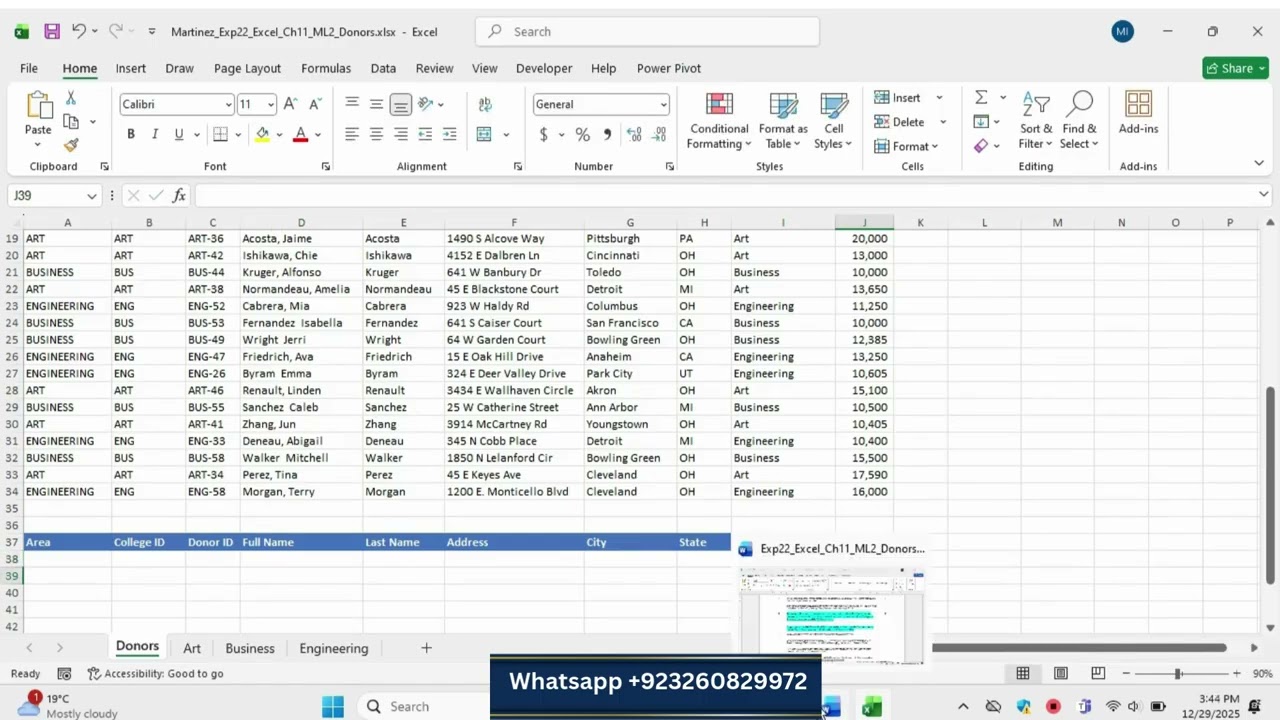
Task: Toggle Center horizontal alignment
Action: point(376,134)
